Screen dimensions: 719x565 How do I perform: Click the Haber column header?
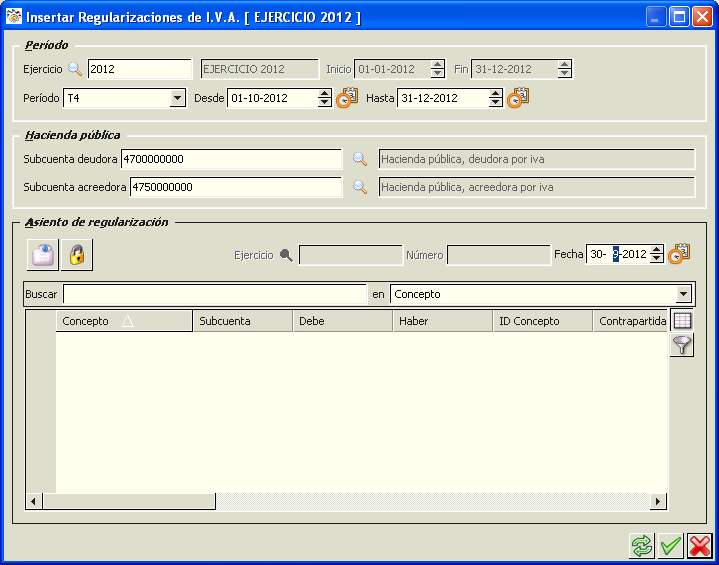tap(443, 321)
